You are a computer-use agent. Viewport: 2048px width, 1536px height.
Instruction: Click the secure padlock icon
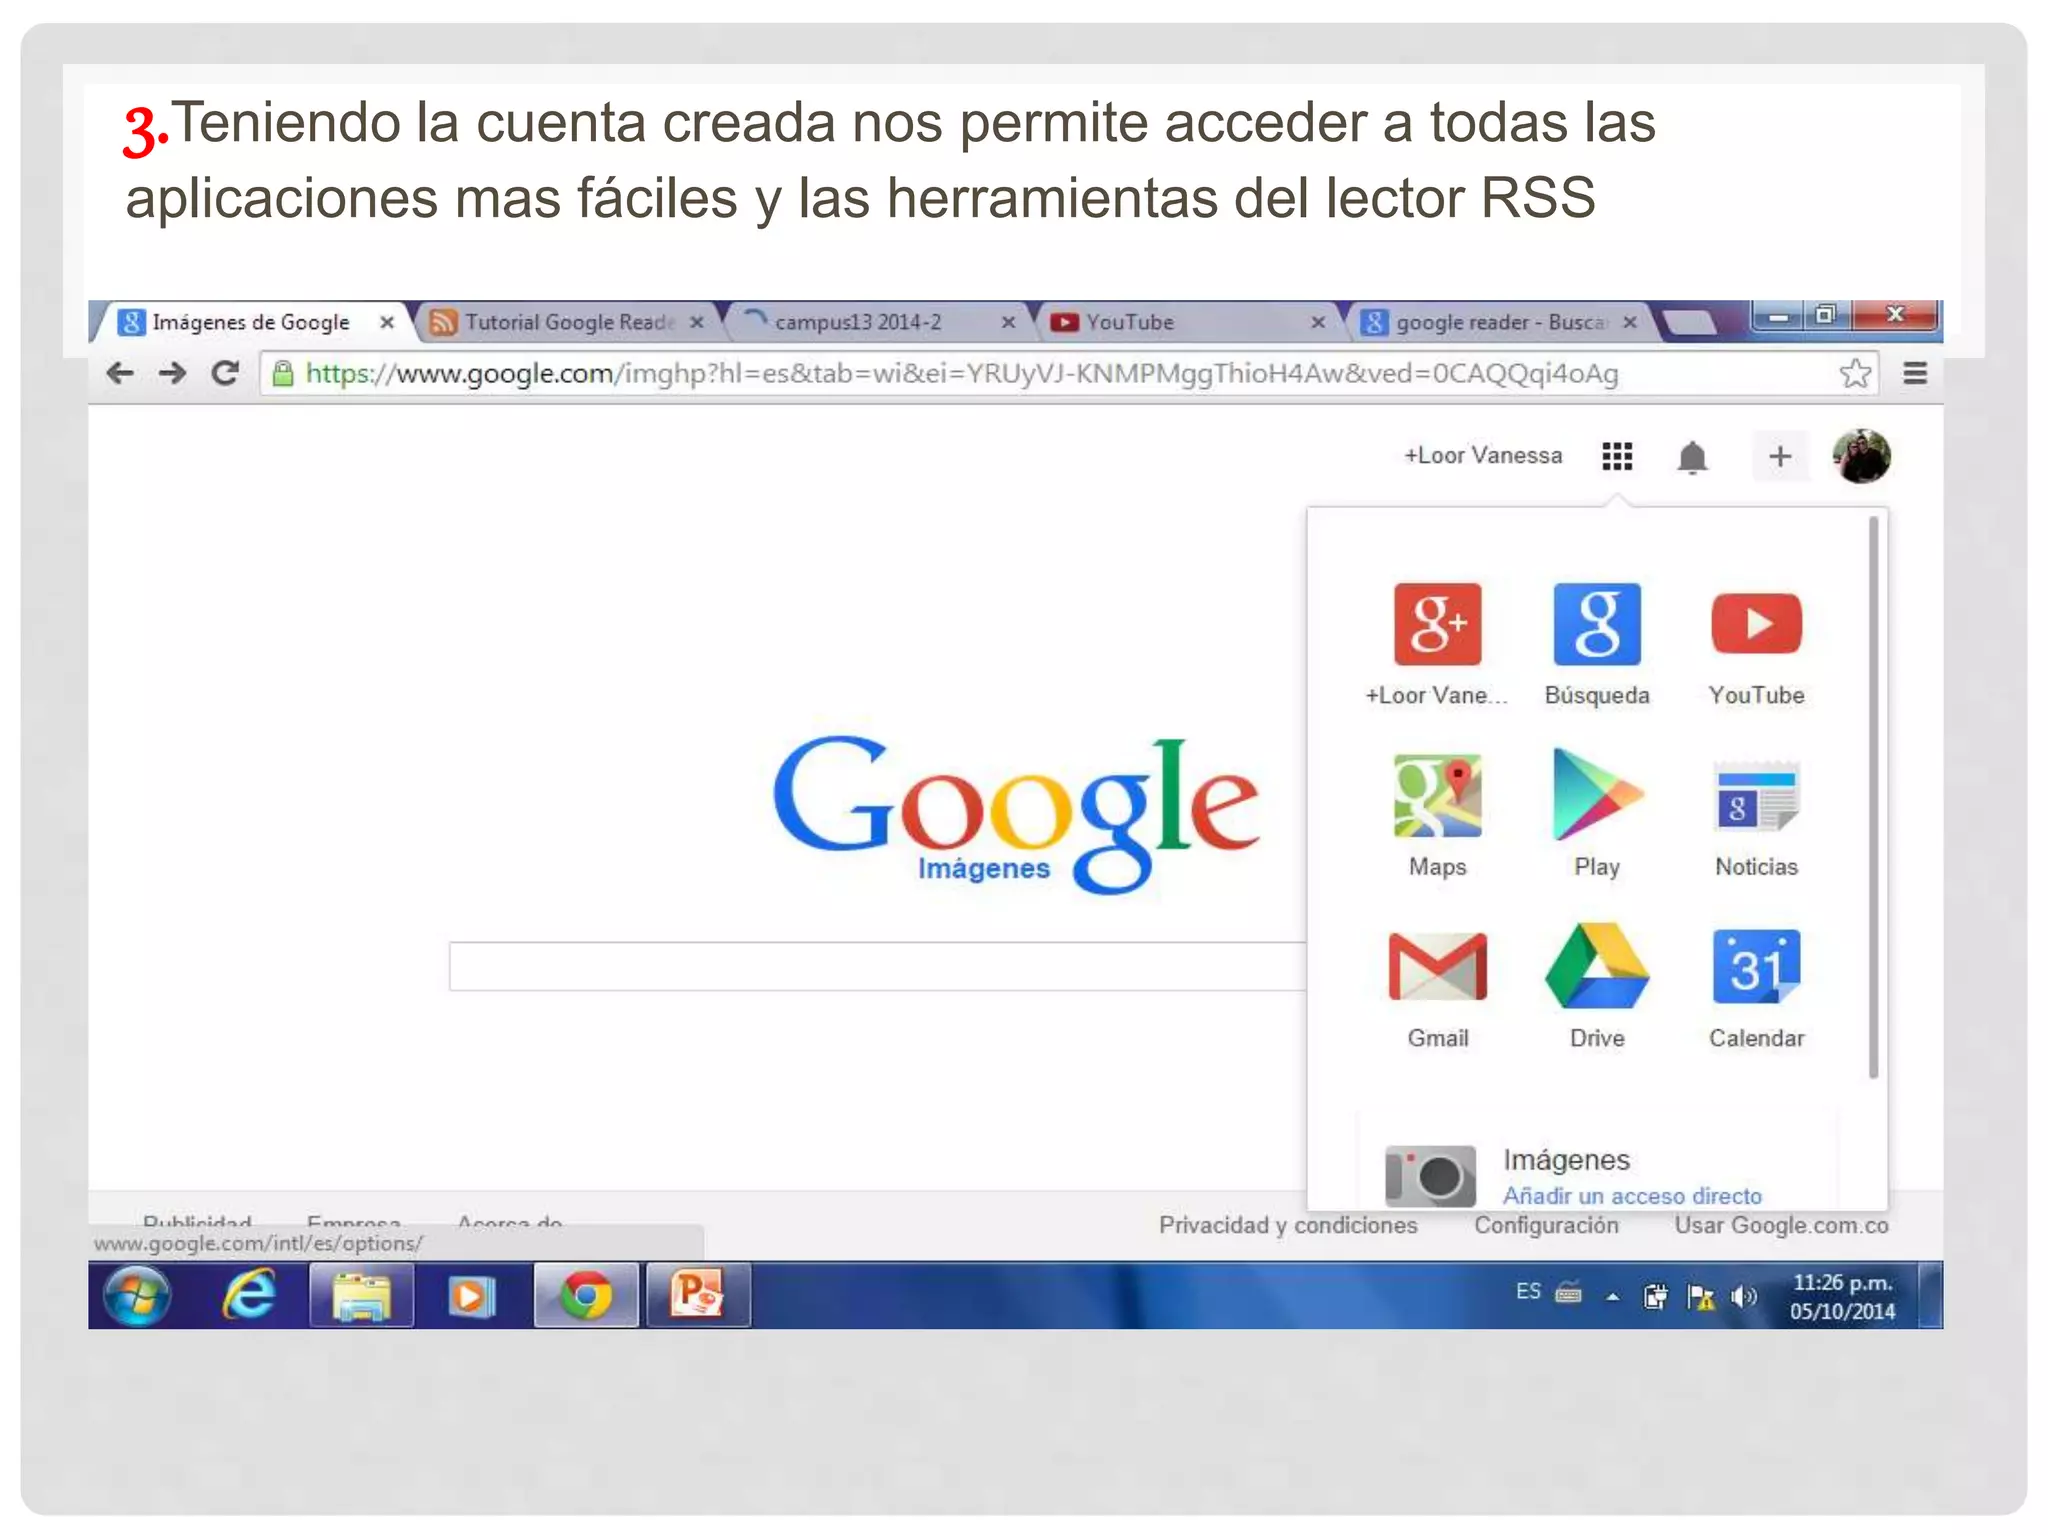(283, 373)
